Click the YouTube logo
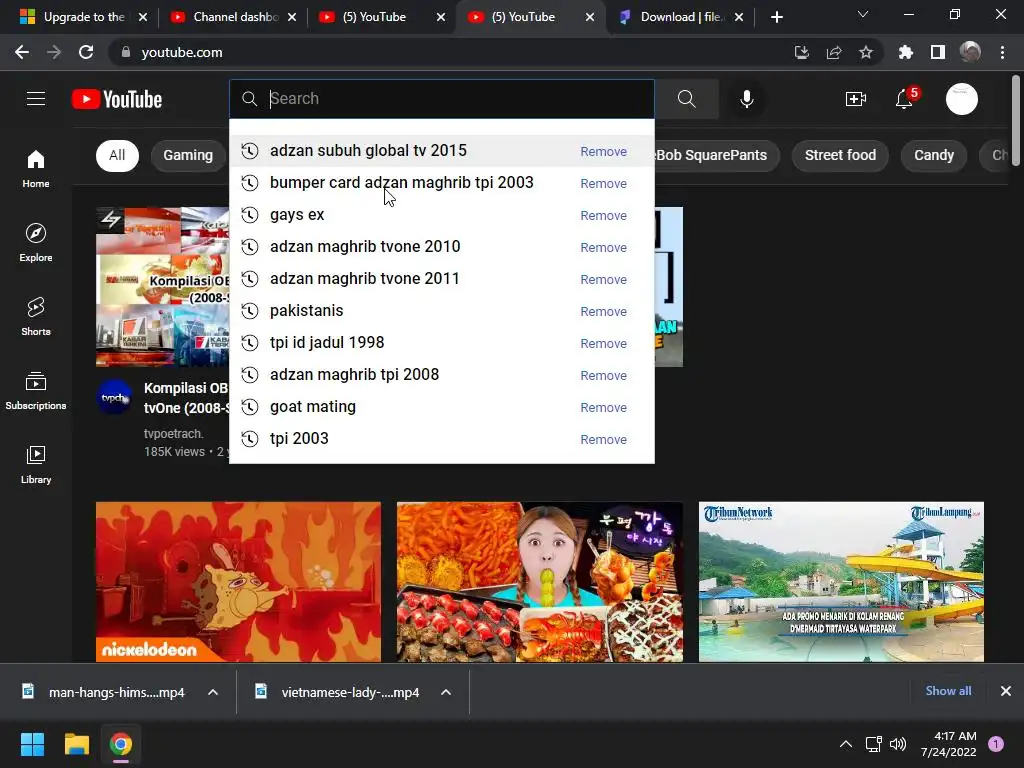Viewport: 1024px width, 768px height. 117,99
